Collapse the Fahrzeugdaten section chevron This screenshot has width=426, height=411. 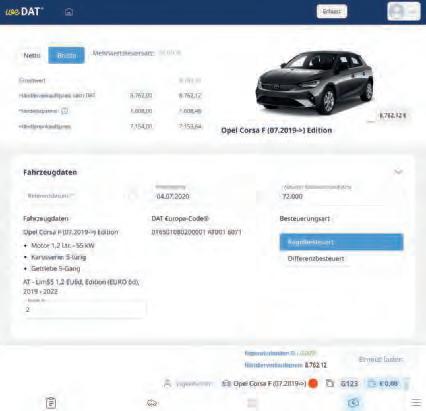click(398, 172)
